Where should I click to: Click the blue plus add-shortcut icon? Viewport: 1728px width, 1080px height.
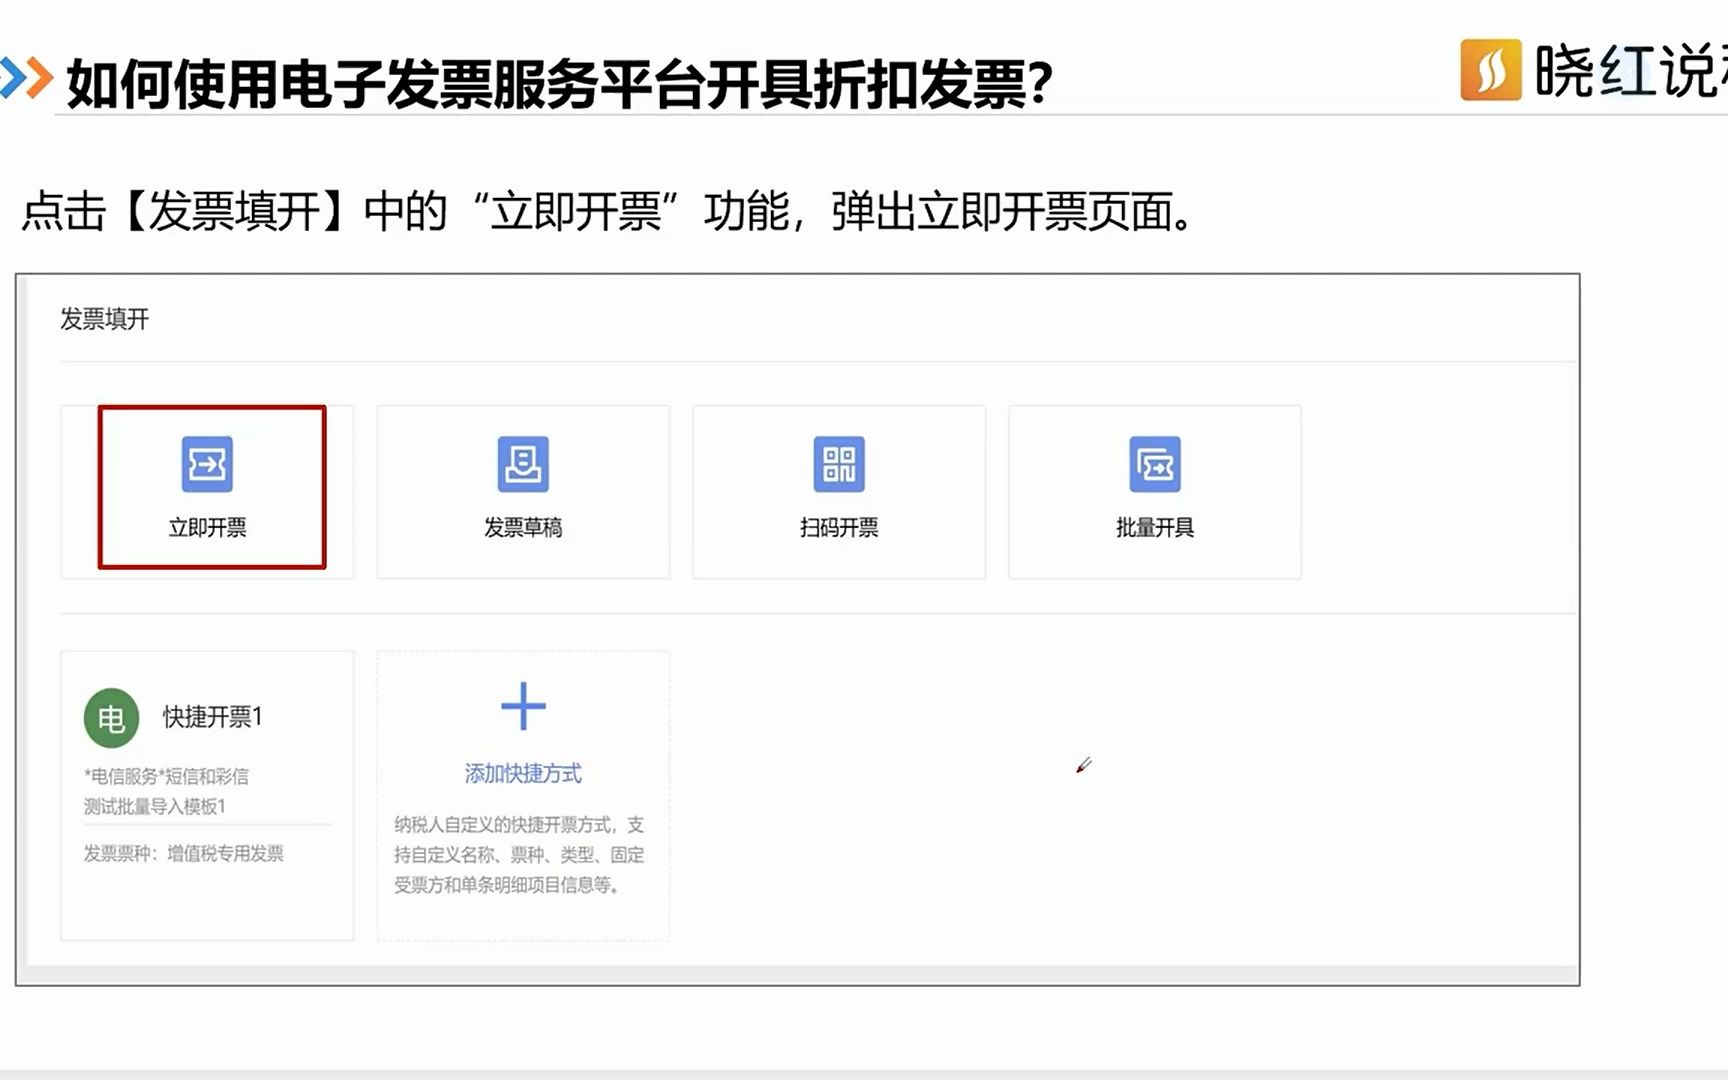coord(523,707)
